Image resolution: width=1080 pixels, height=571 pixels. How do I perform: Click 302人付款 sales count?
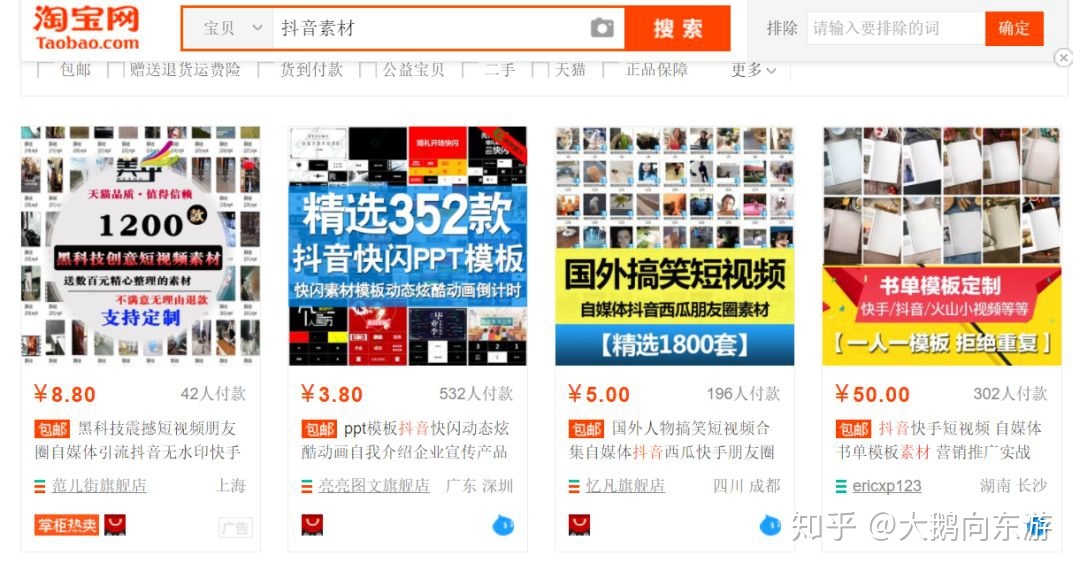1010,394
